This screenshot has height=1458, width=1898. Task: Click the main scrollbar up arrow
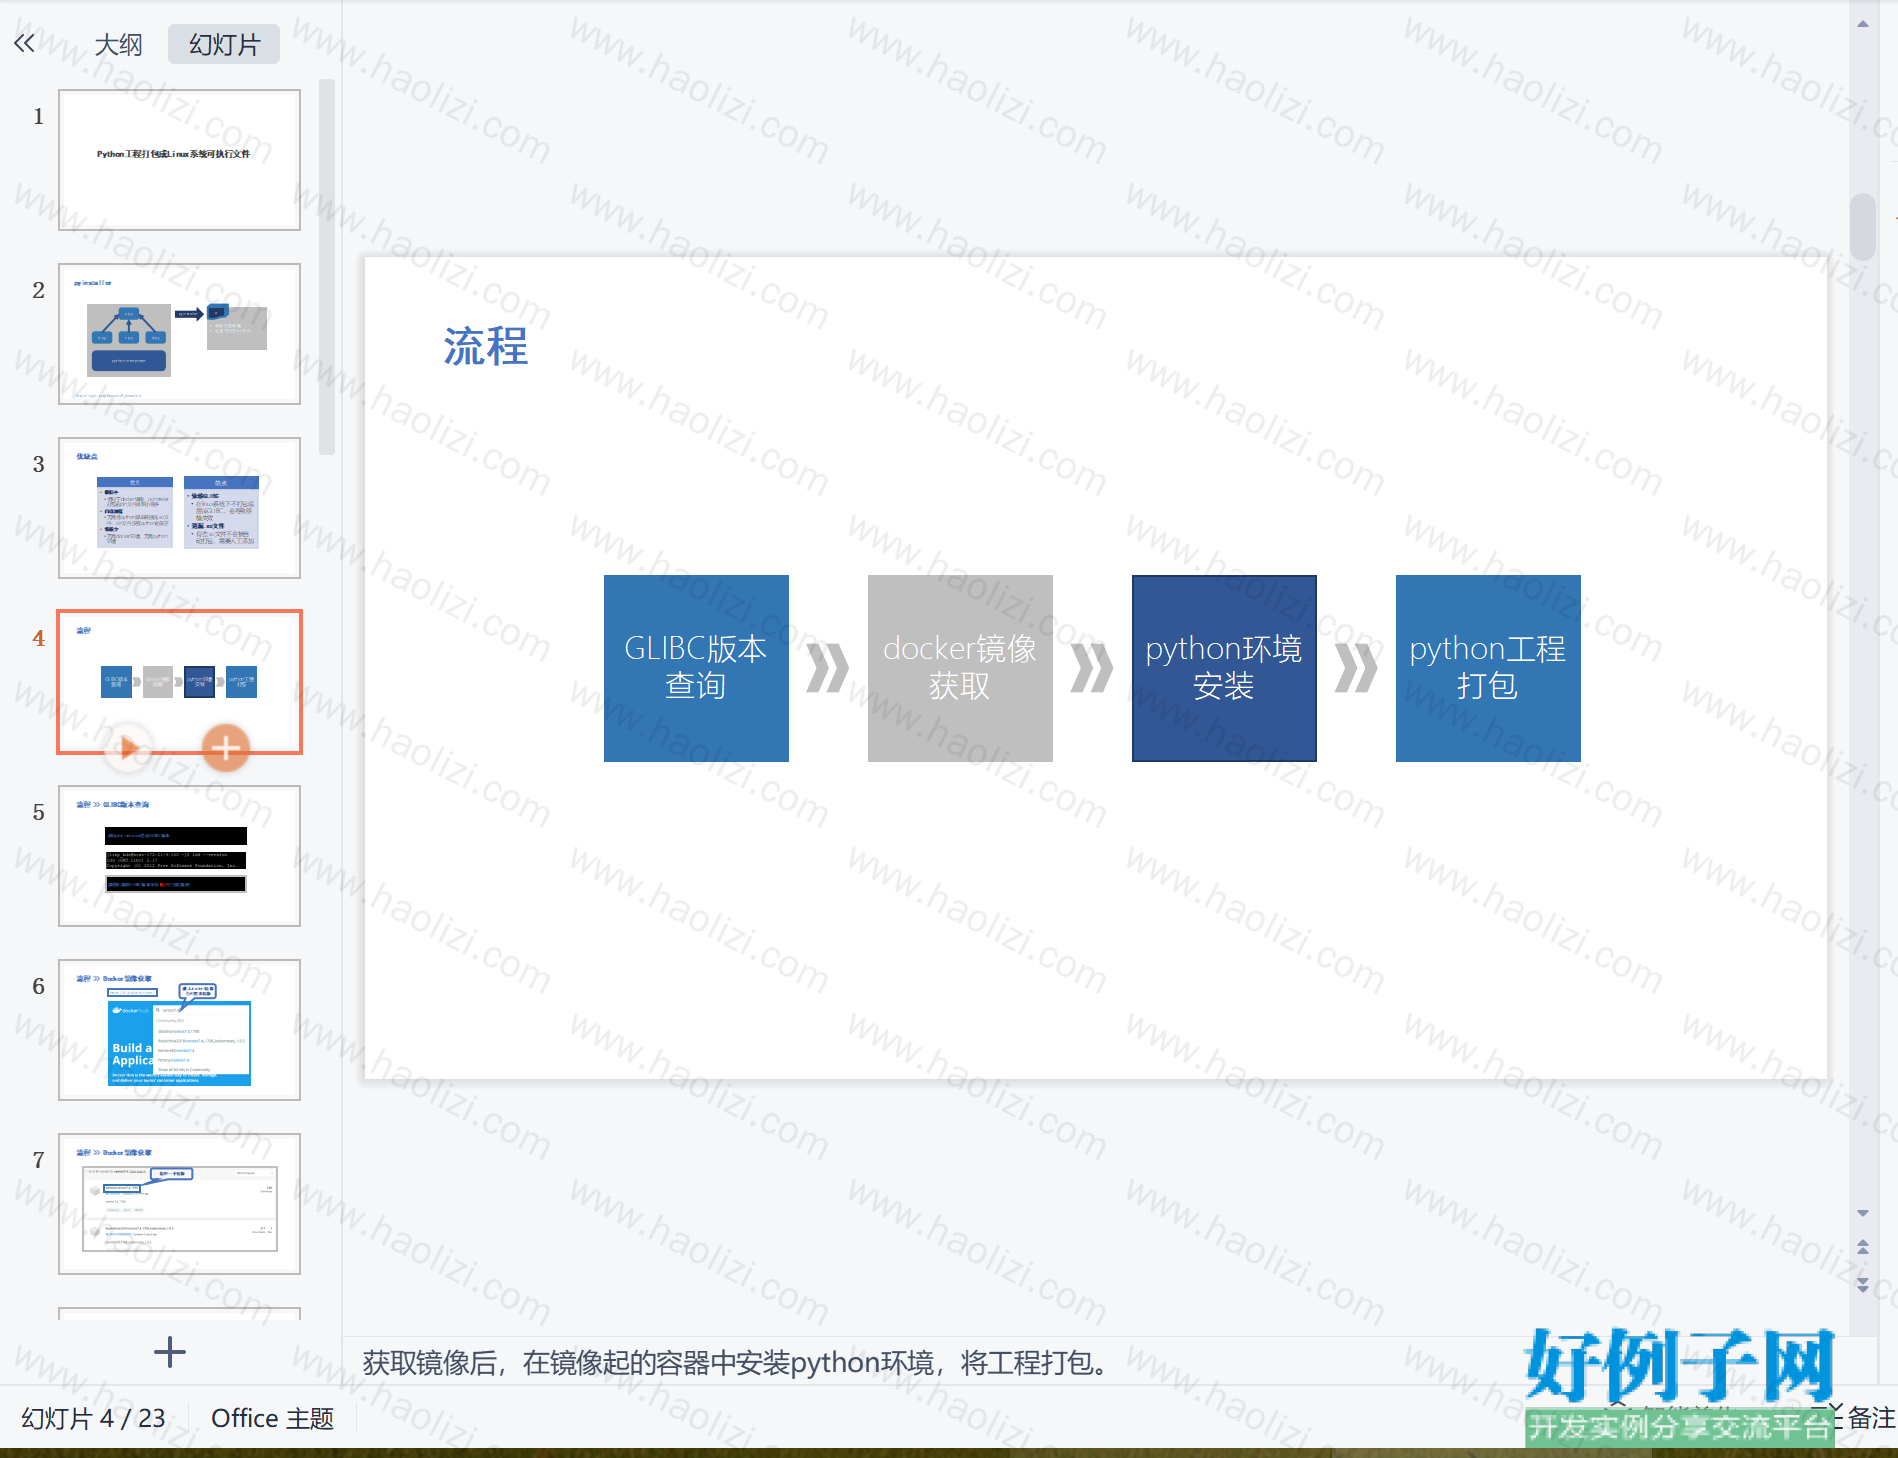[1863, 24]
